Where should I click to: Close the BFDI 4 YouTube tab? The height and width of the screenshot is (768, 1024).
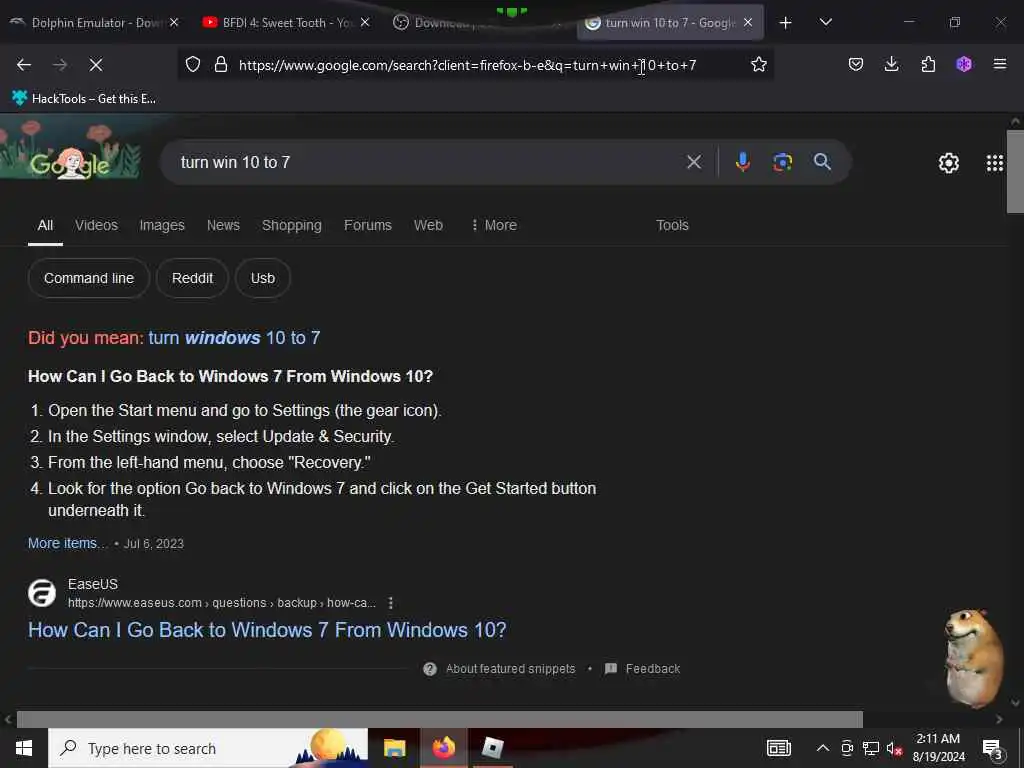[365, 23]
